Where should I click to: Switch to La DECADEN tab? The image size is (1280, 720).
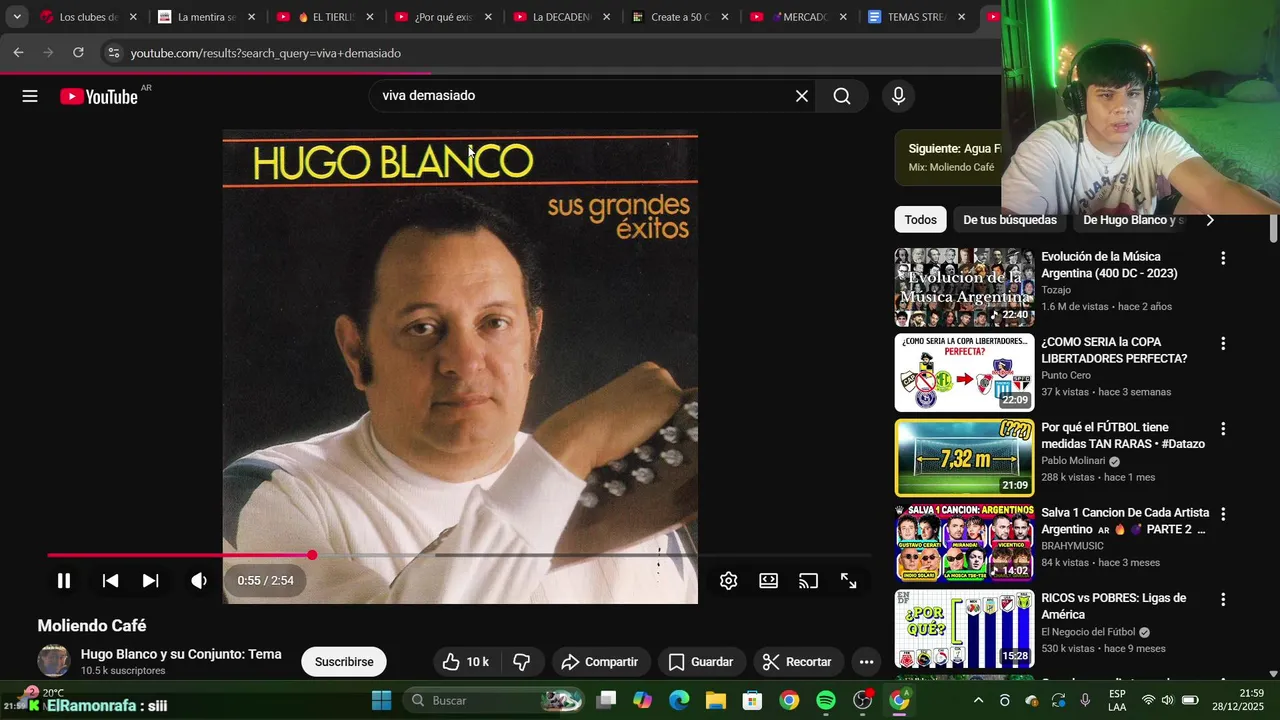point(561,17)
